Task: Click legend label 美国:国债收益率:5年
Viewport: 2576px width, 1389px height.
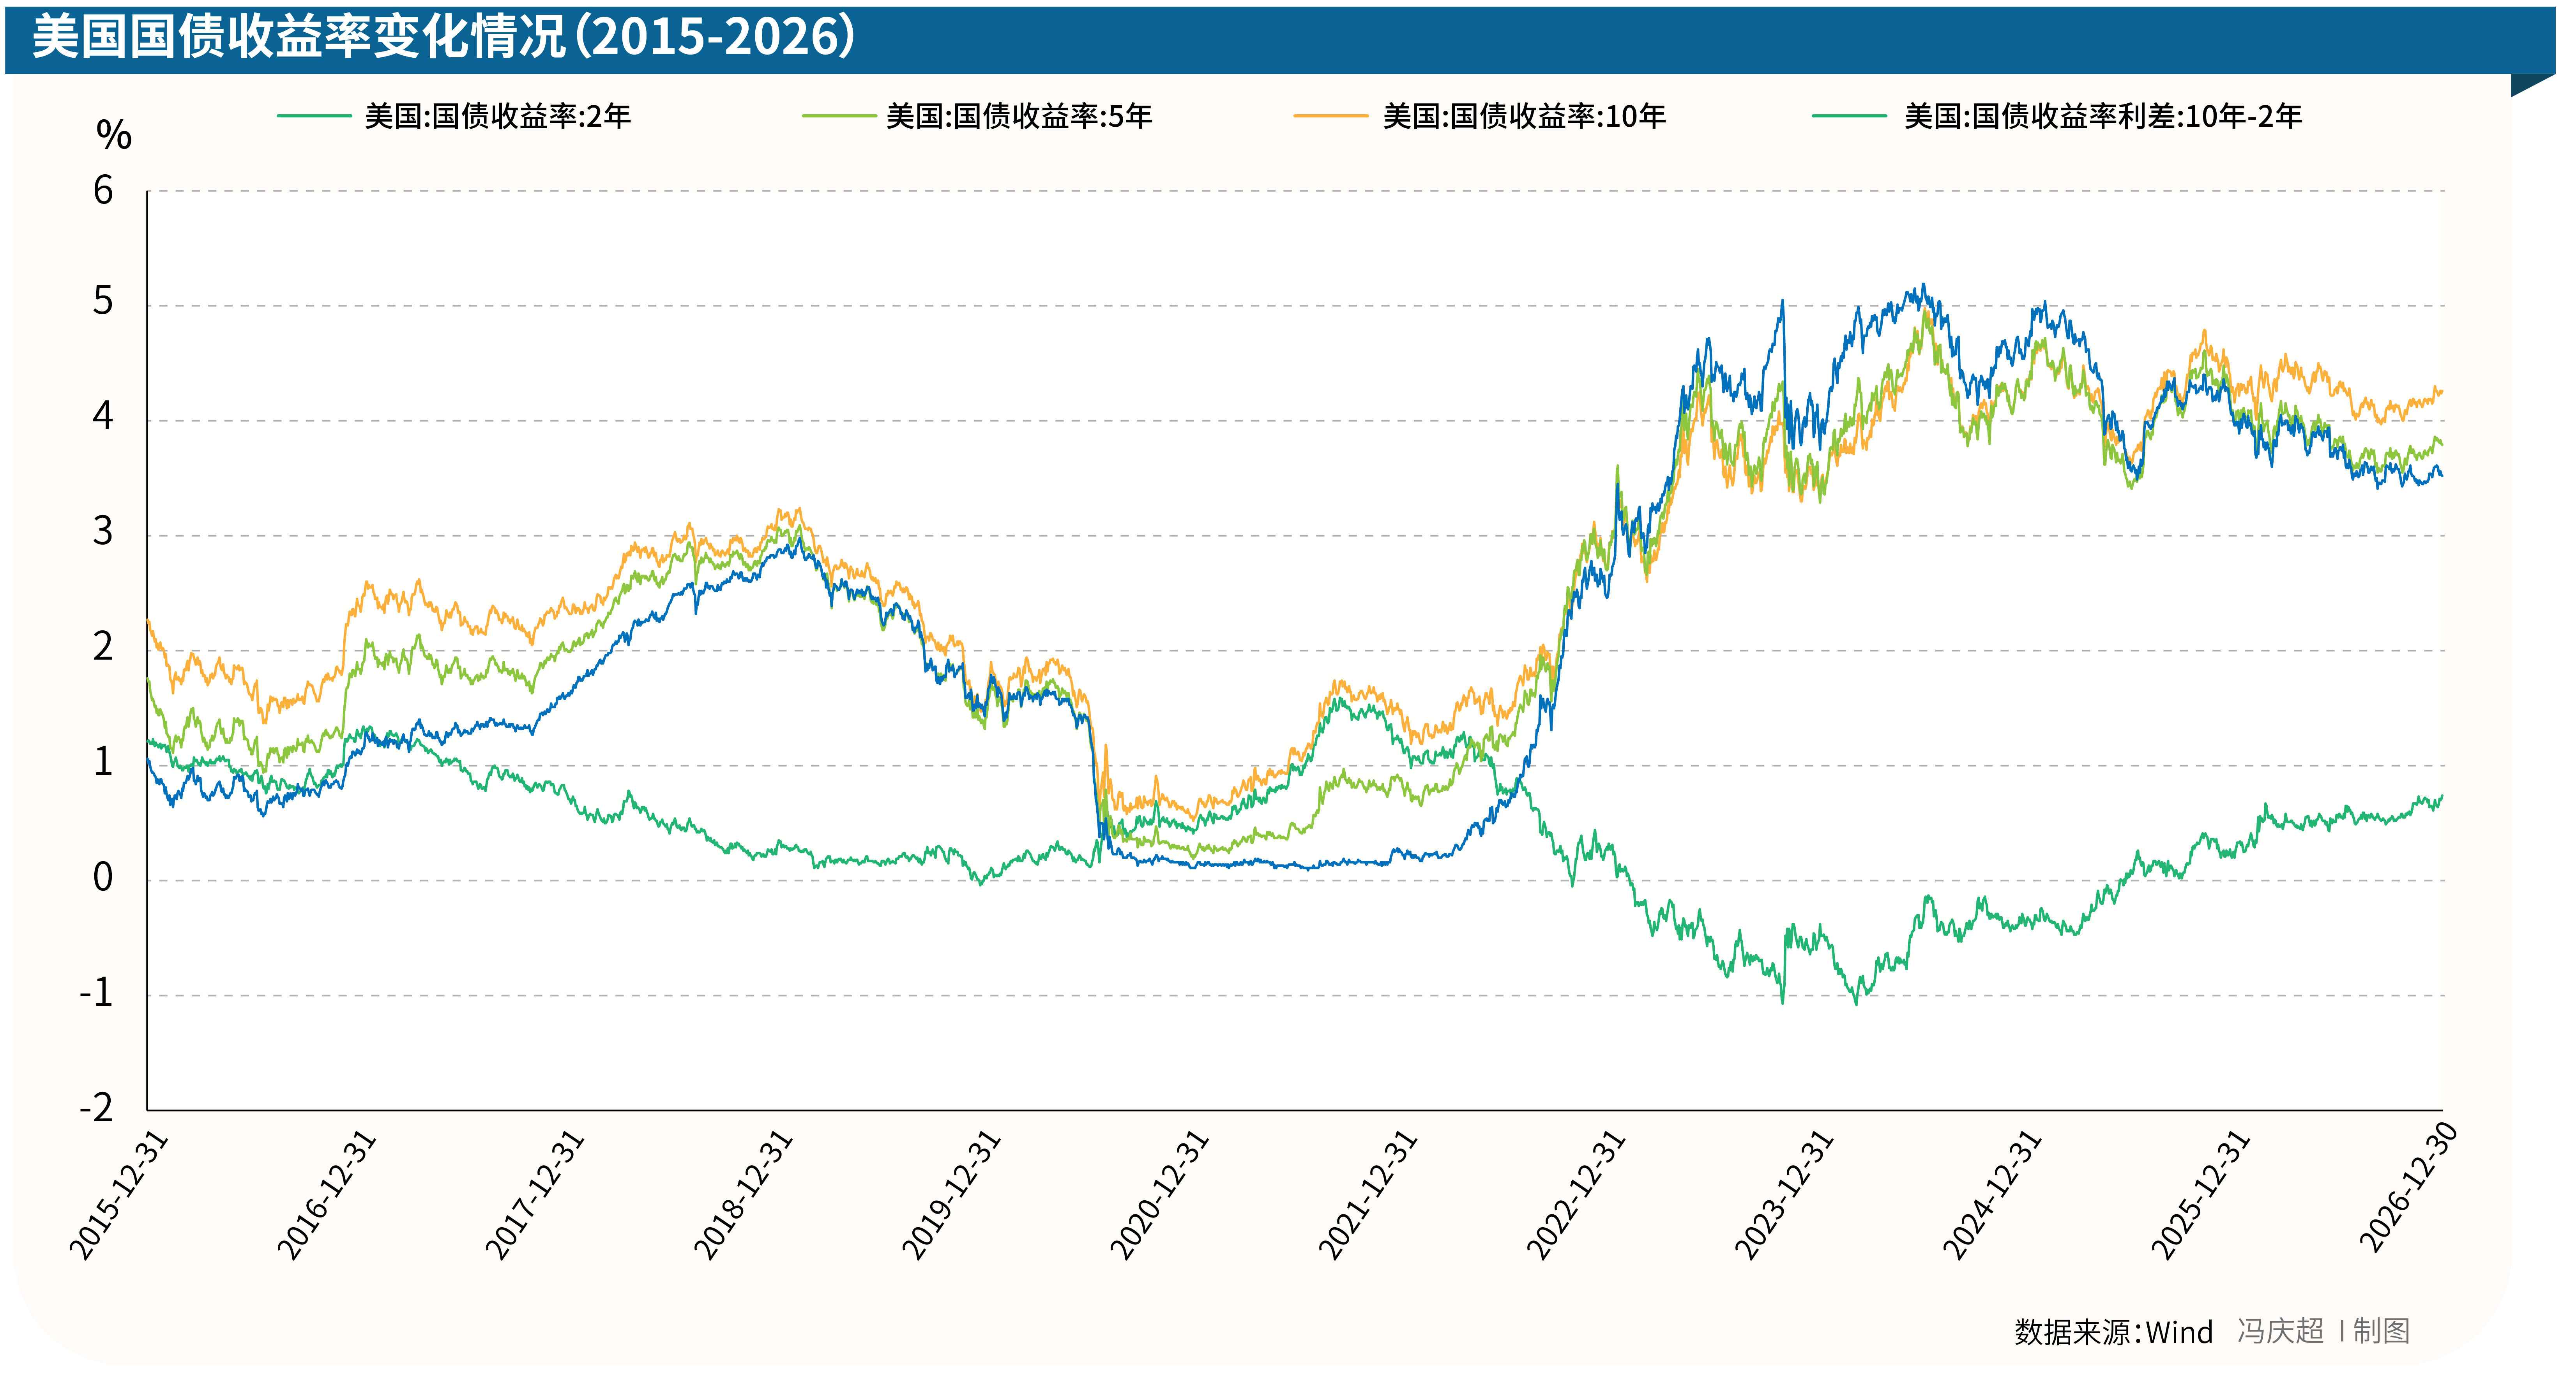Action: coord(1019,117)
